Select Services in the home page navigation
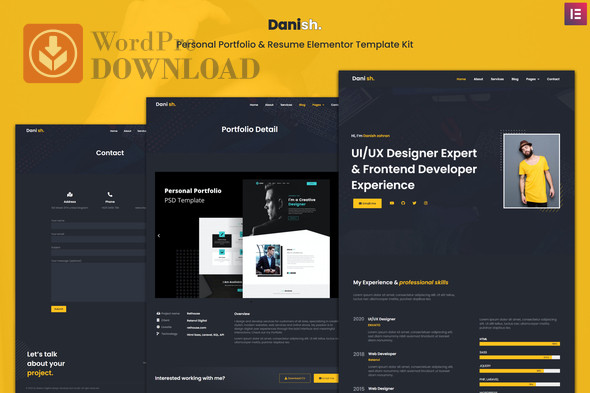 tap(497, 79)
